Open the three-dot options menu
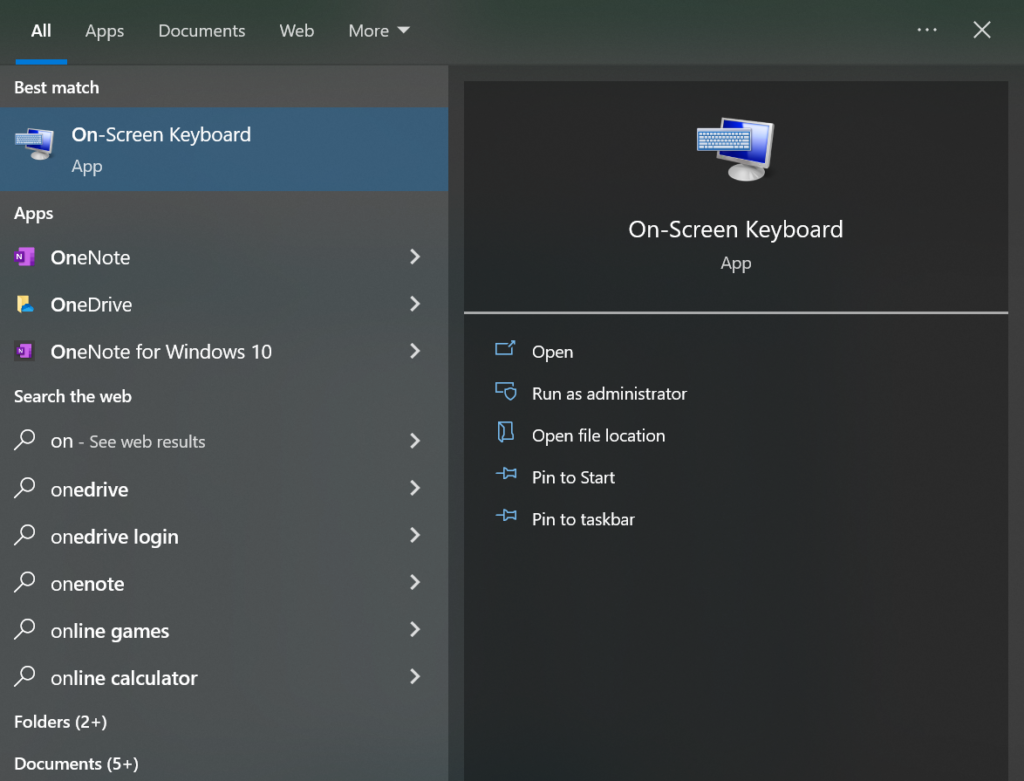This screenshot has width=1024, height=781. pyautogui.click(x=927, y=30)
